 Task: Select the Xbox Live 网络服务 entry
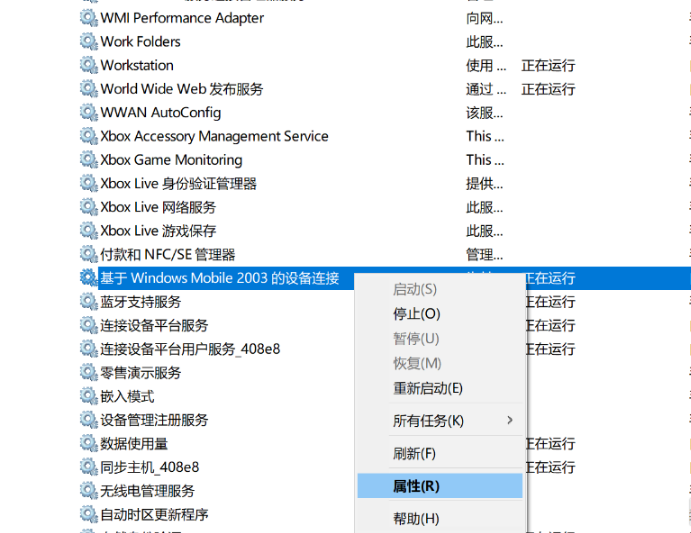point(158,207)
